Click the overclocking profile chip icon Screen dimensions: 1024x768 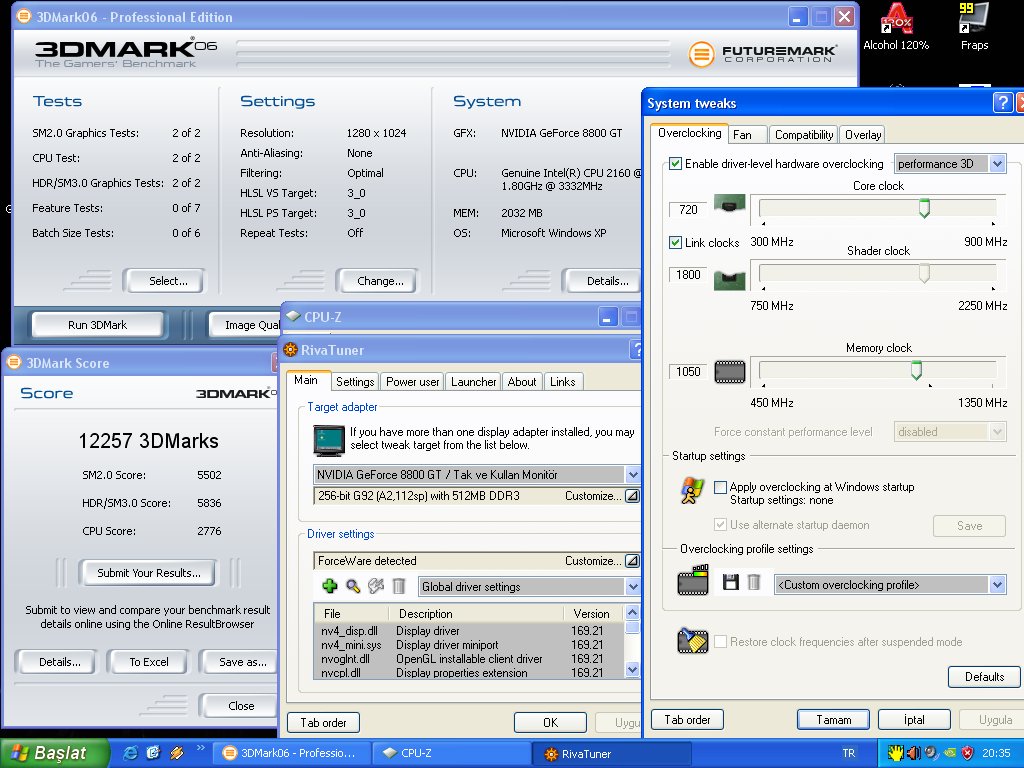pyautogui.click(x=693, y=580)
